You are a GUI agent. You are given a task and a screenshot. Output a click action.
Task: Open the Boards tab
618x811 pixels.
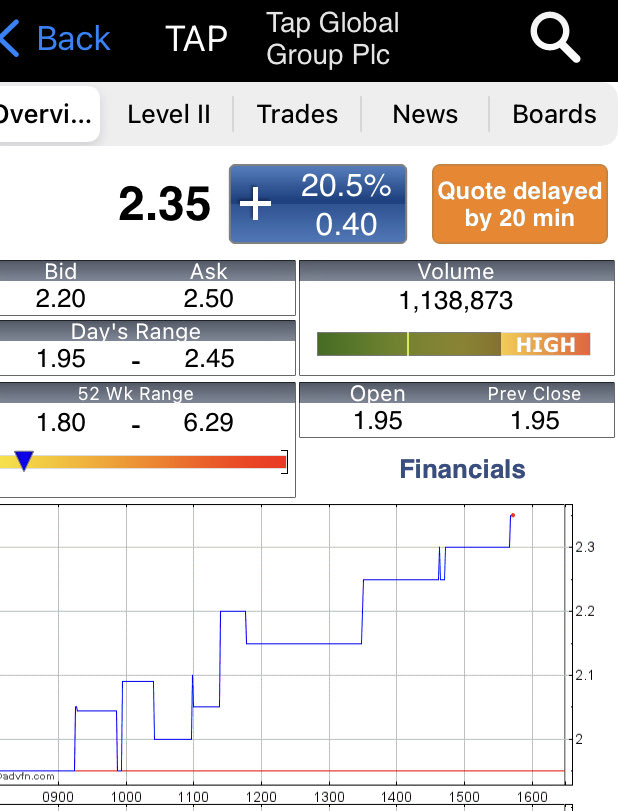tap(554, 114)
